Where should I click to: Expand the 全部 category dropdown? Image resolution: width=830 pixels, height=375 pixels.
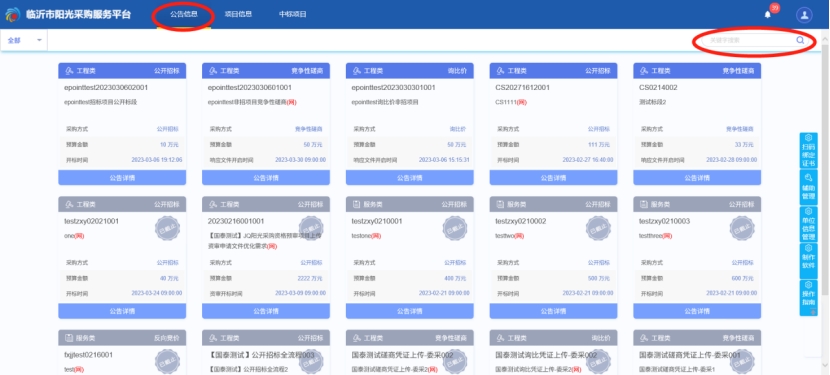(x=24, y=40)
